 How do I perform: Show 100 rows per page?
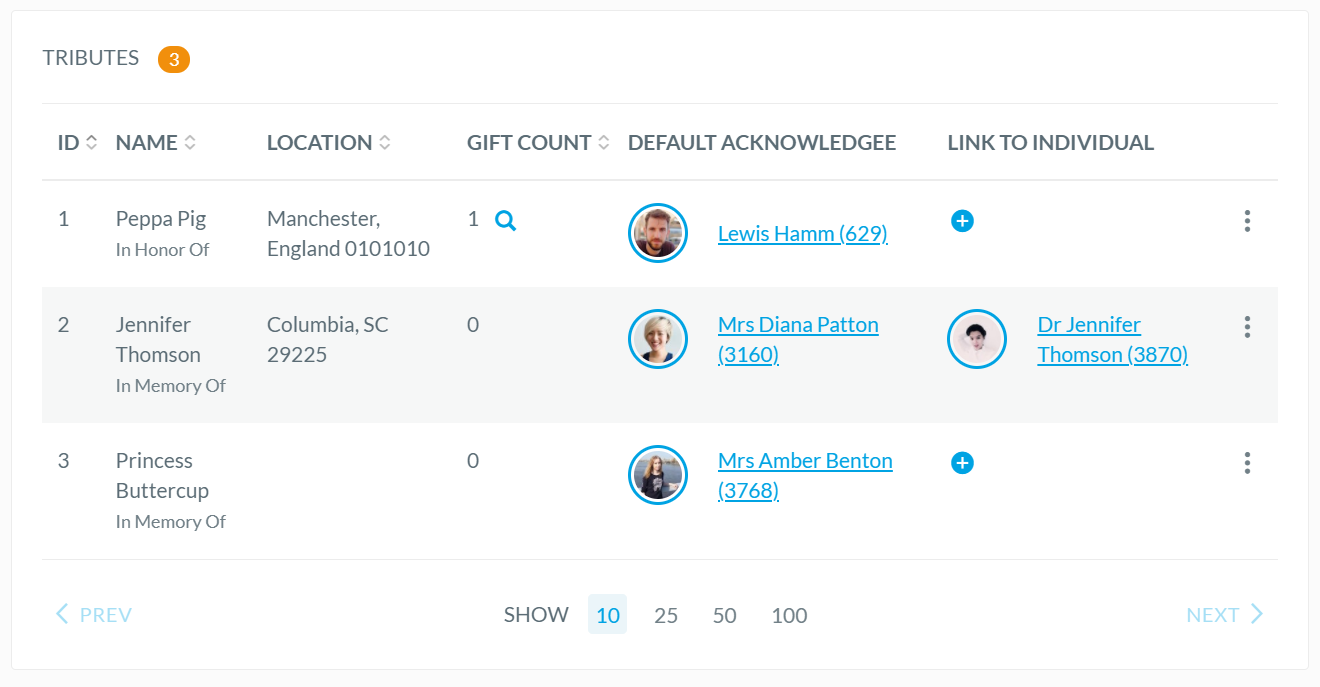[789, 615]
